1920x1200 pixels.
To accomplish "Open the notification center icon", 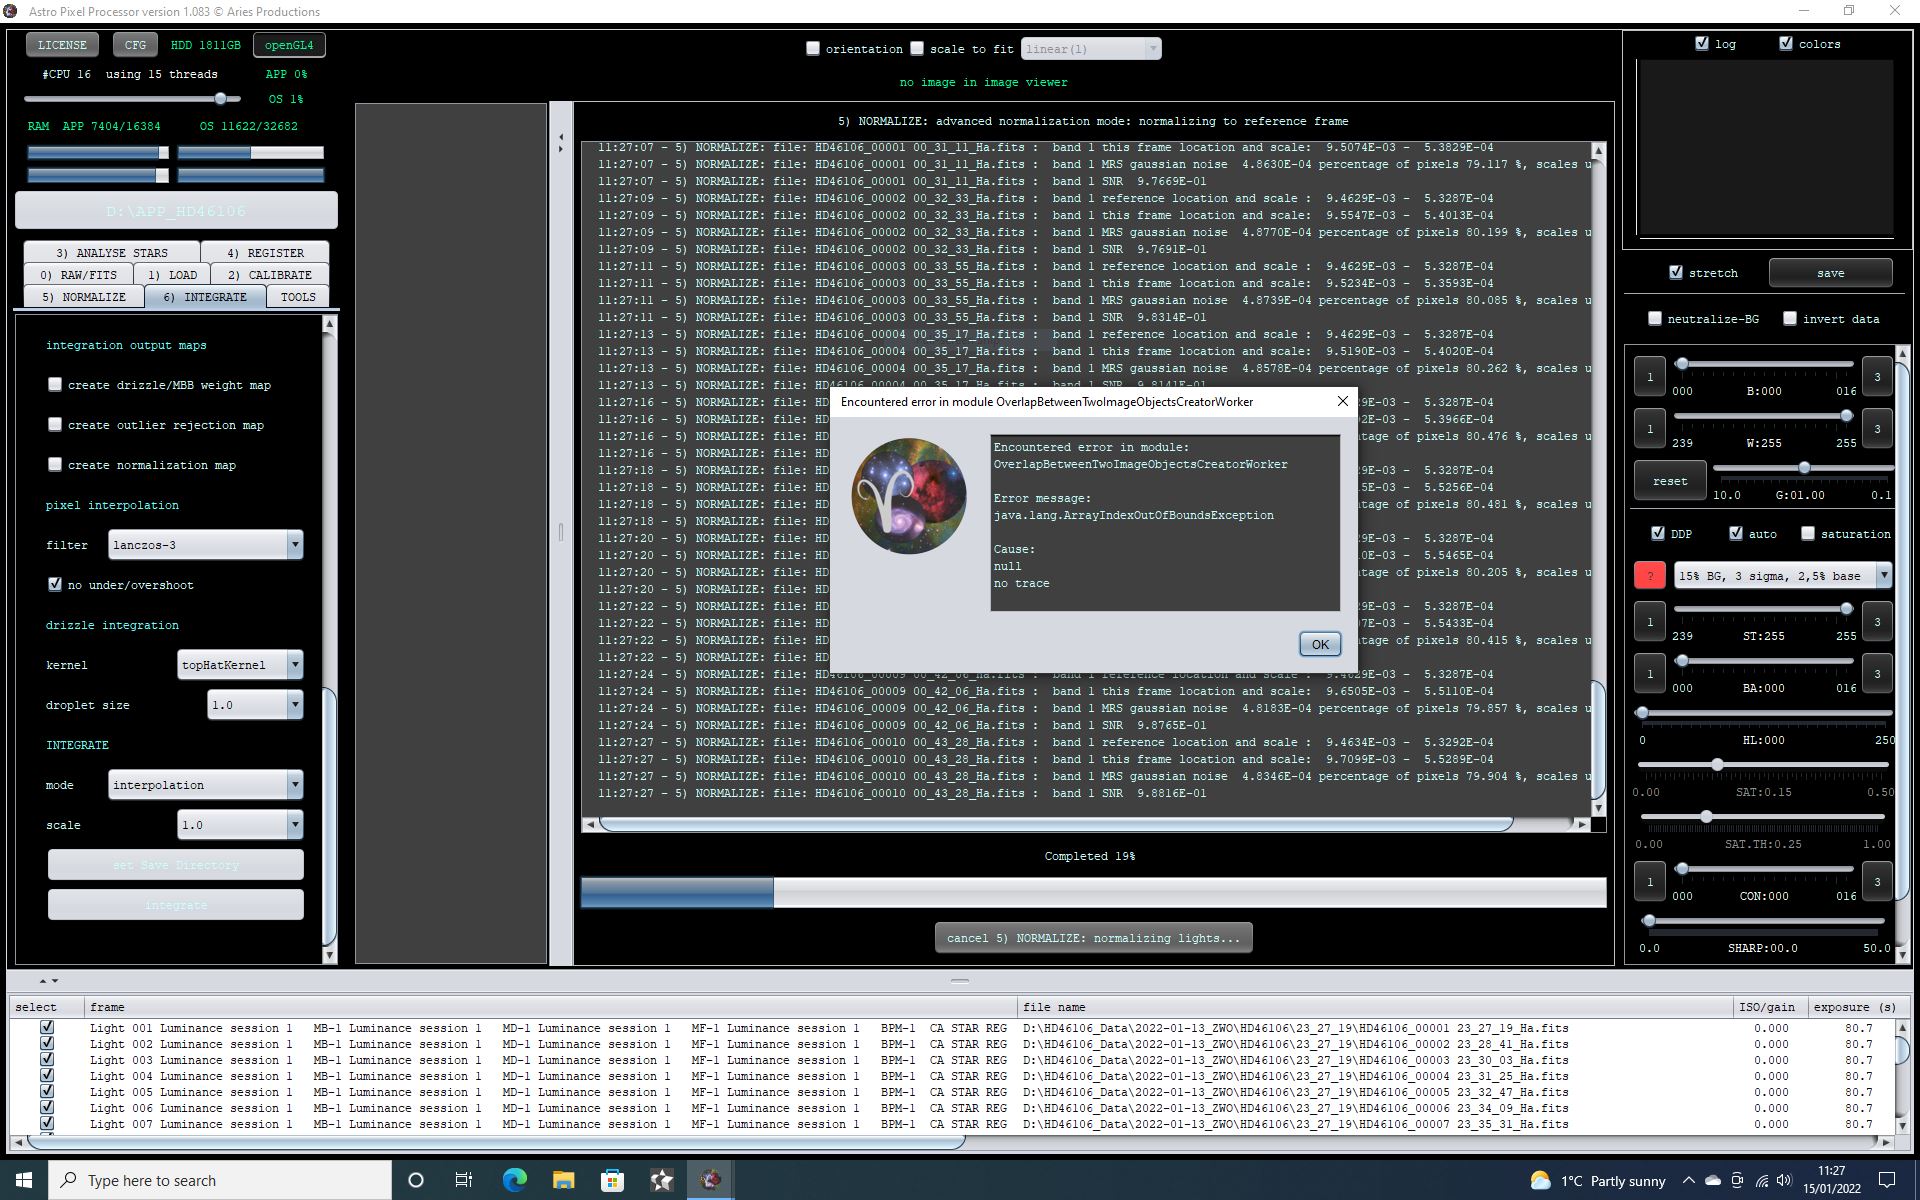I will tap(1887, 1180).
